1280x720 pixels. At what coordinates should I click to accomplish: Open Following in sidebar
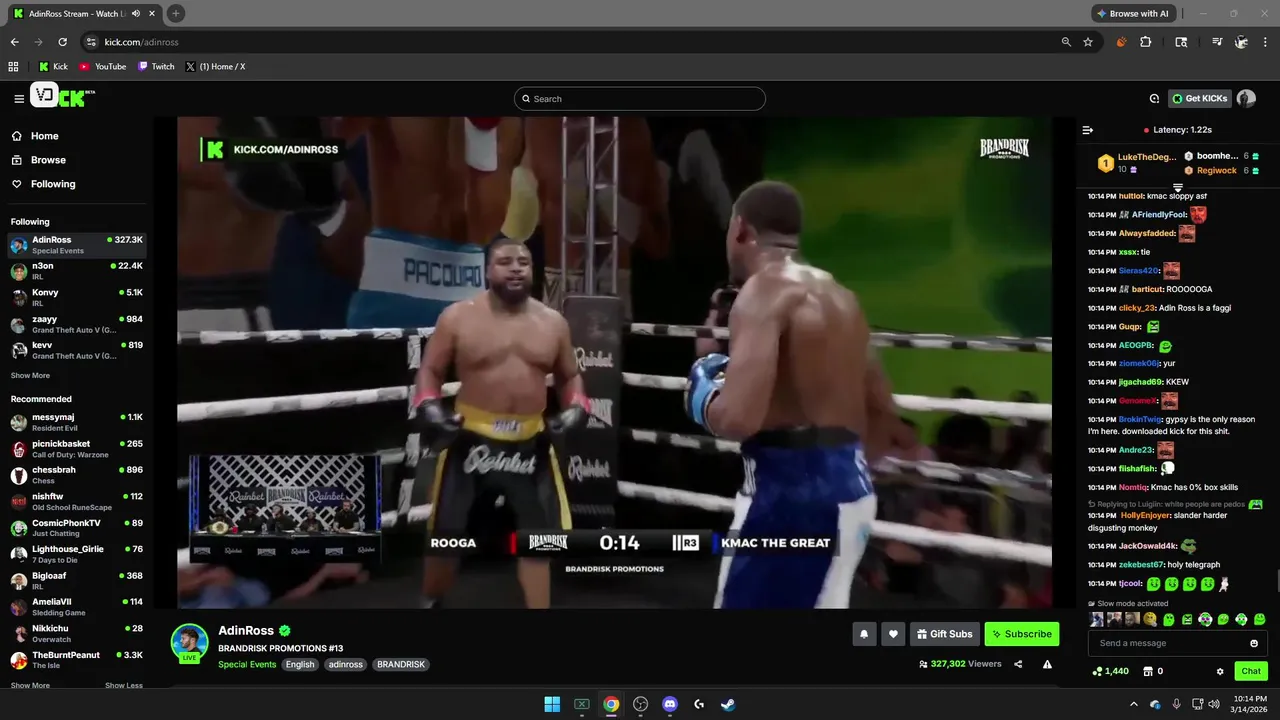44,184
